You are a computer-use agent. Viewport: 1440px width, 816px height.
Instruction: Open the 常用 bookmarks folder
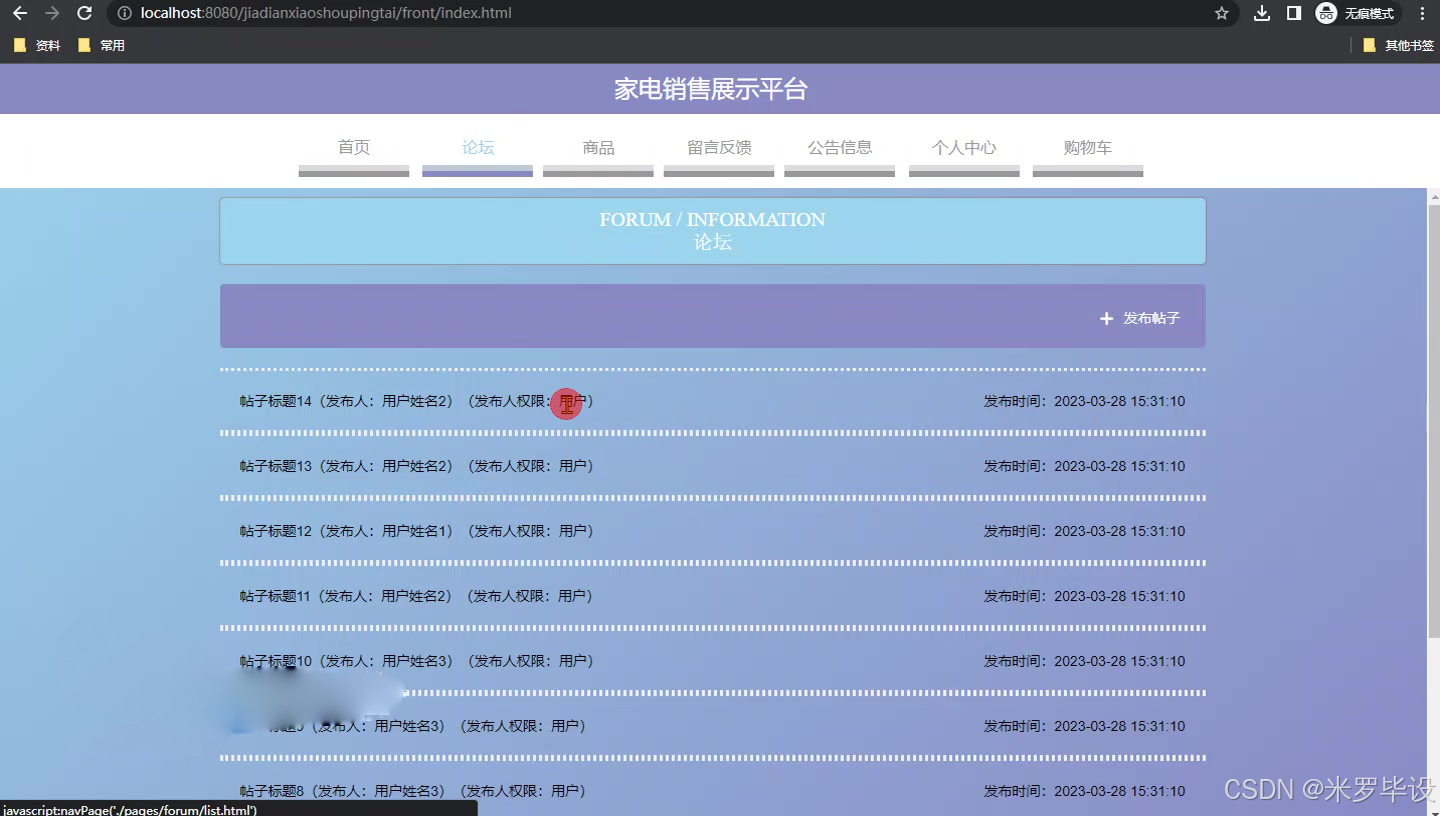[103, 44]
